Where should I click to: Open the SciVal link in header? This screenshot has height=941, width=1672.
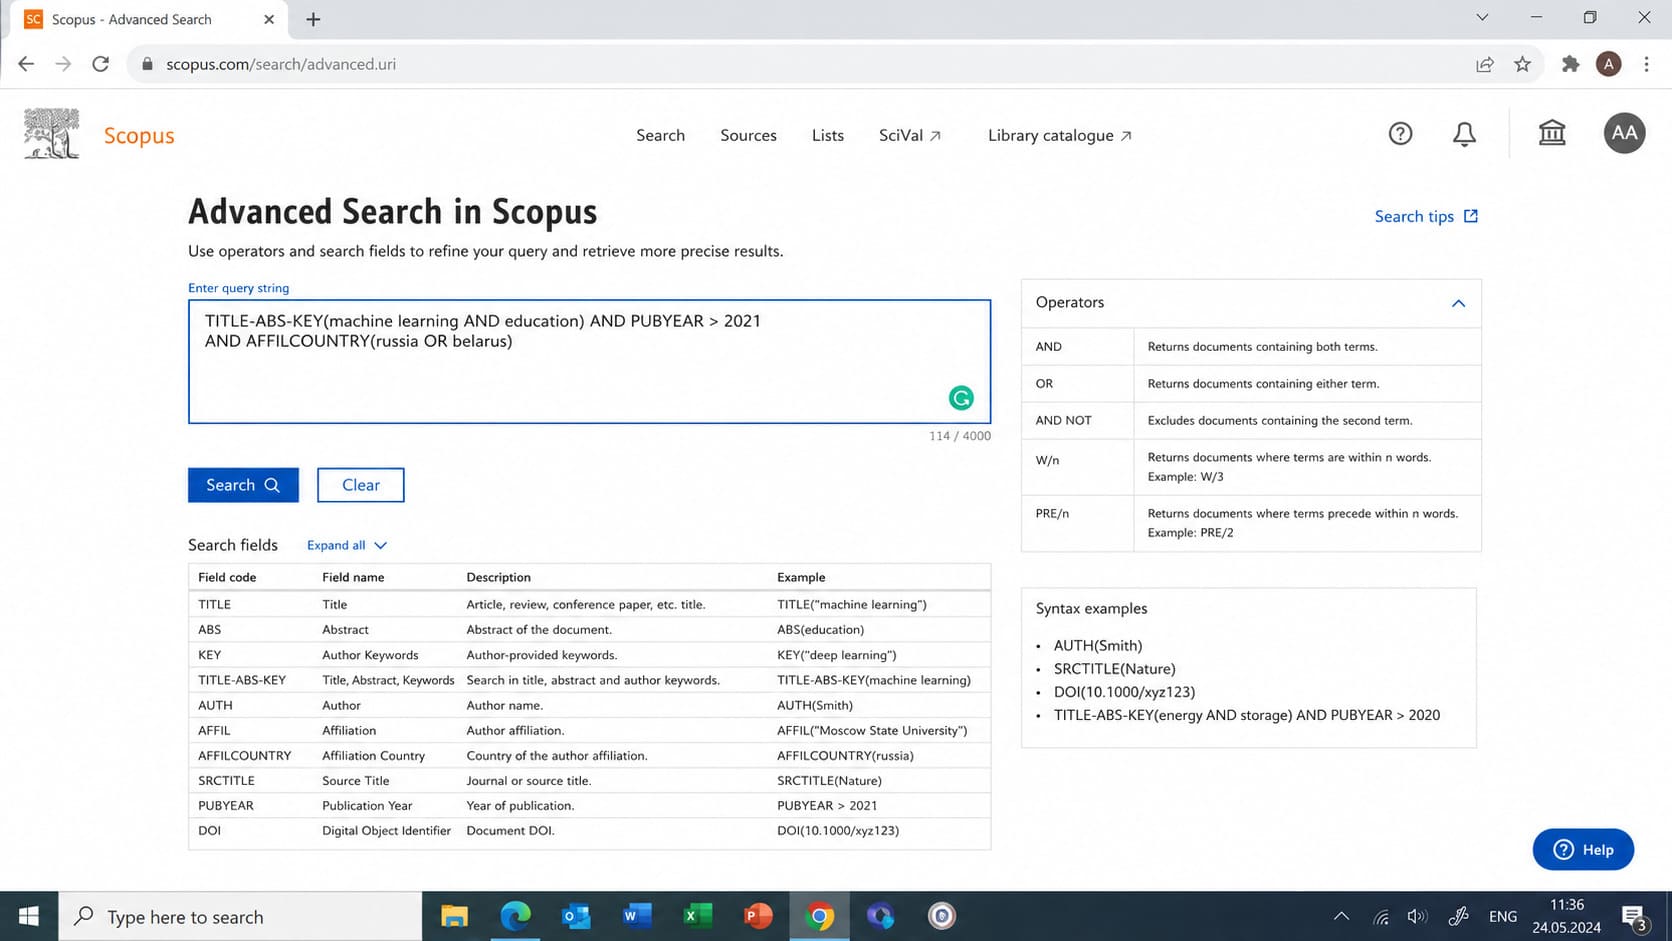[910, 135]
